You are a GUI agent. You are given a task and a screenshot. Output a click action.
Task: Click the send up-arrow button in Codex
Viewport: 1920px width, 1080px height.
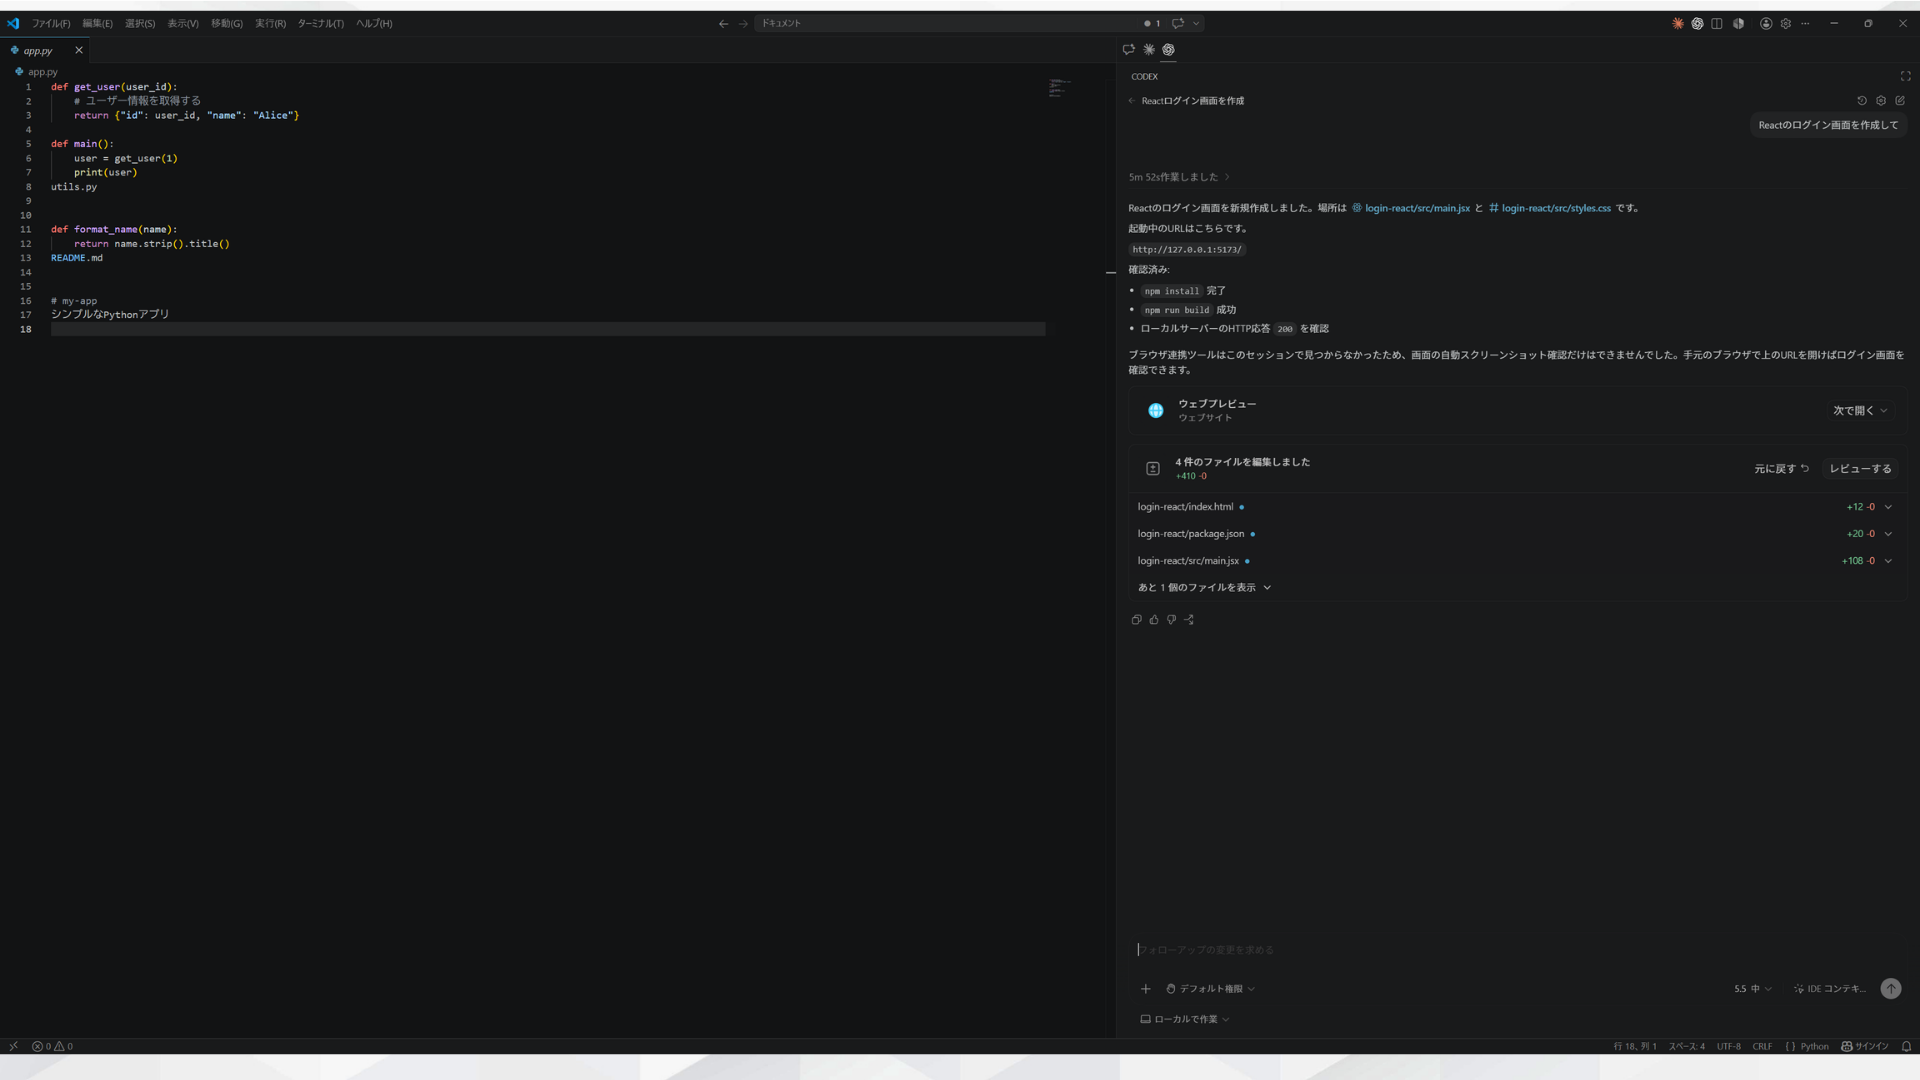coord(1891,989)
